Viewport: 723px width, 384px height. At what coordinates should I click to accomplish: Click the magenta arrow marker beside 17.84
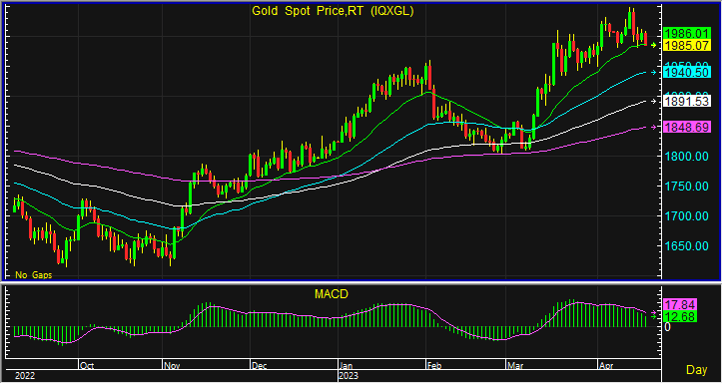tap(653, 313)
